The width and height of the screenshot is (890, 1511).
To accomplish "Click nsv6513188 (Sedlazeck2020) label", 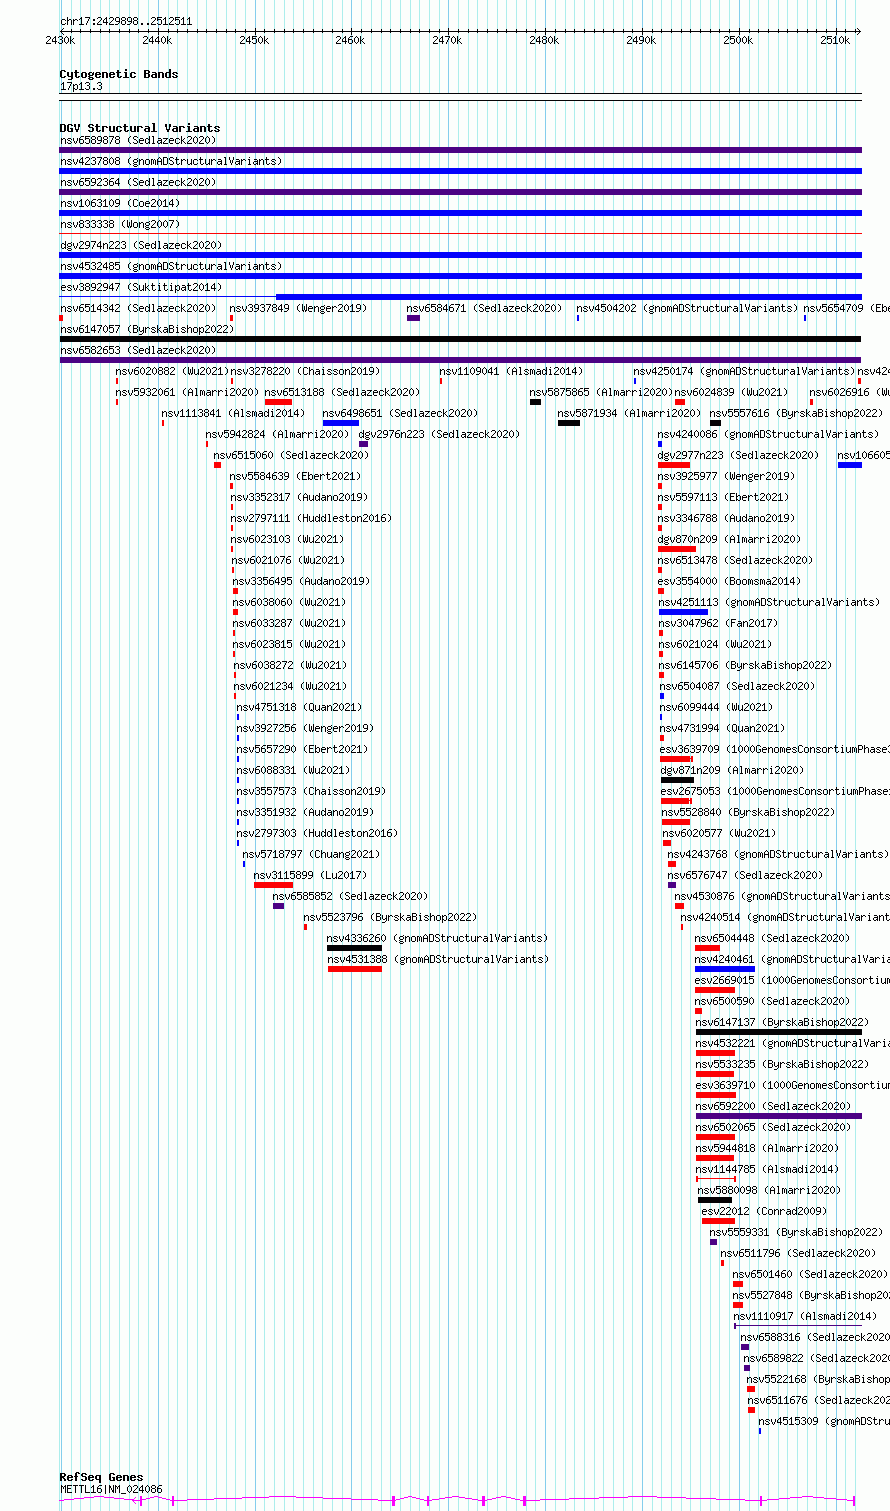I will click(343, 393).
